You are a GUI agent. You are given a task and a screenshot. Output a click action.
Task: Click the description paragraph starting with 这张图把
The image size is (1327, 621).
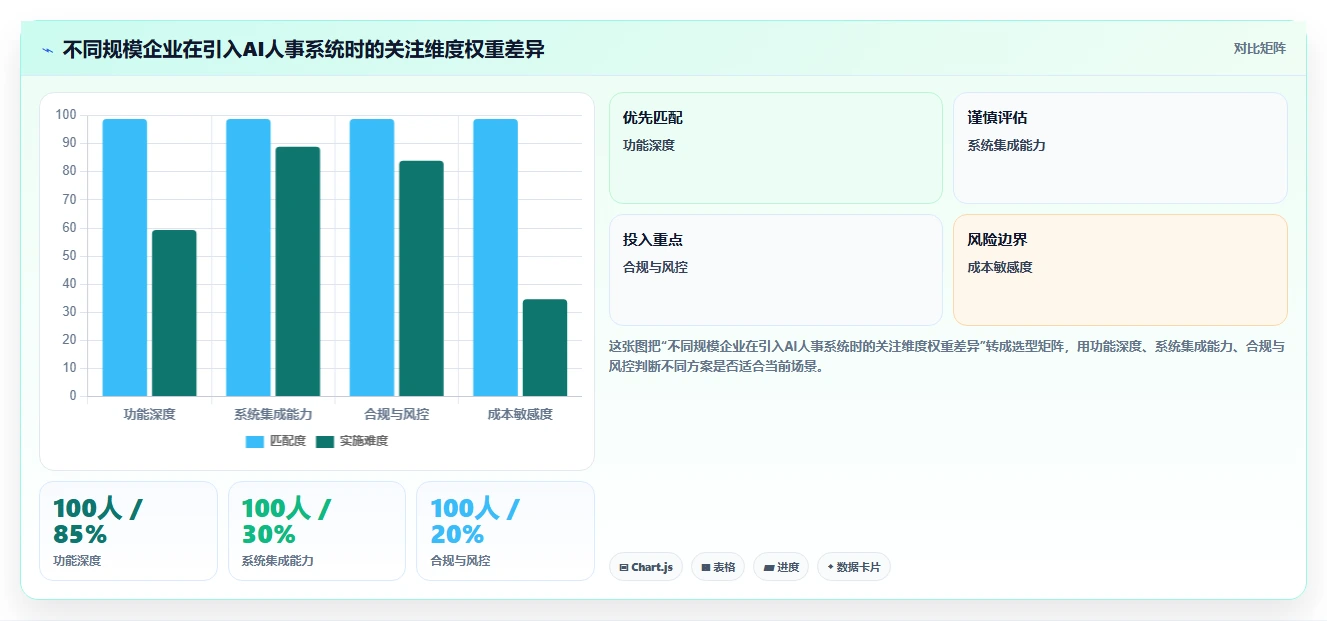click(947, 356)
